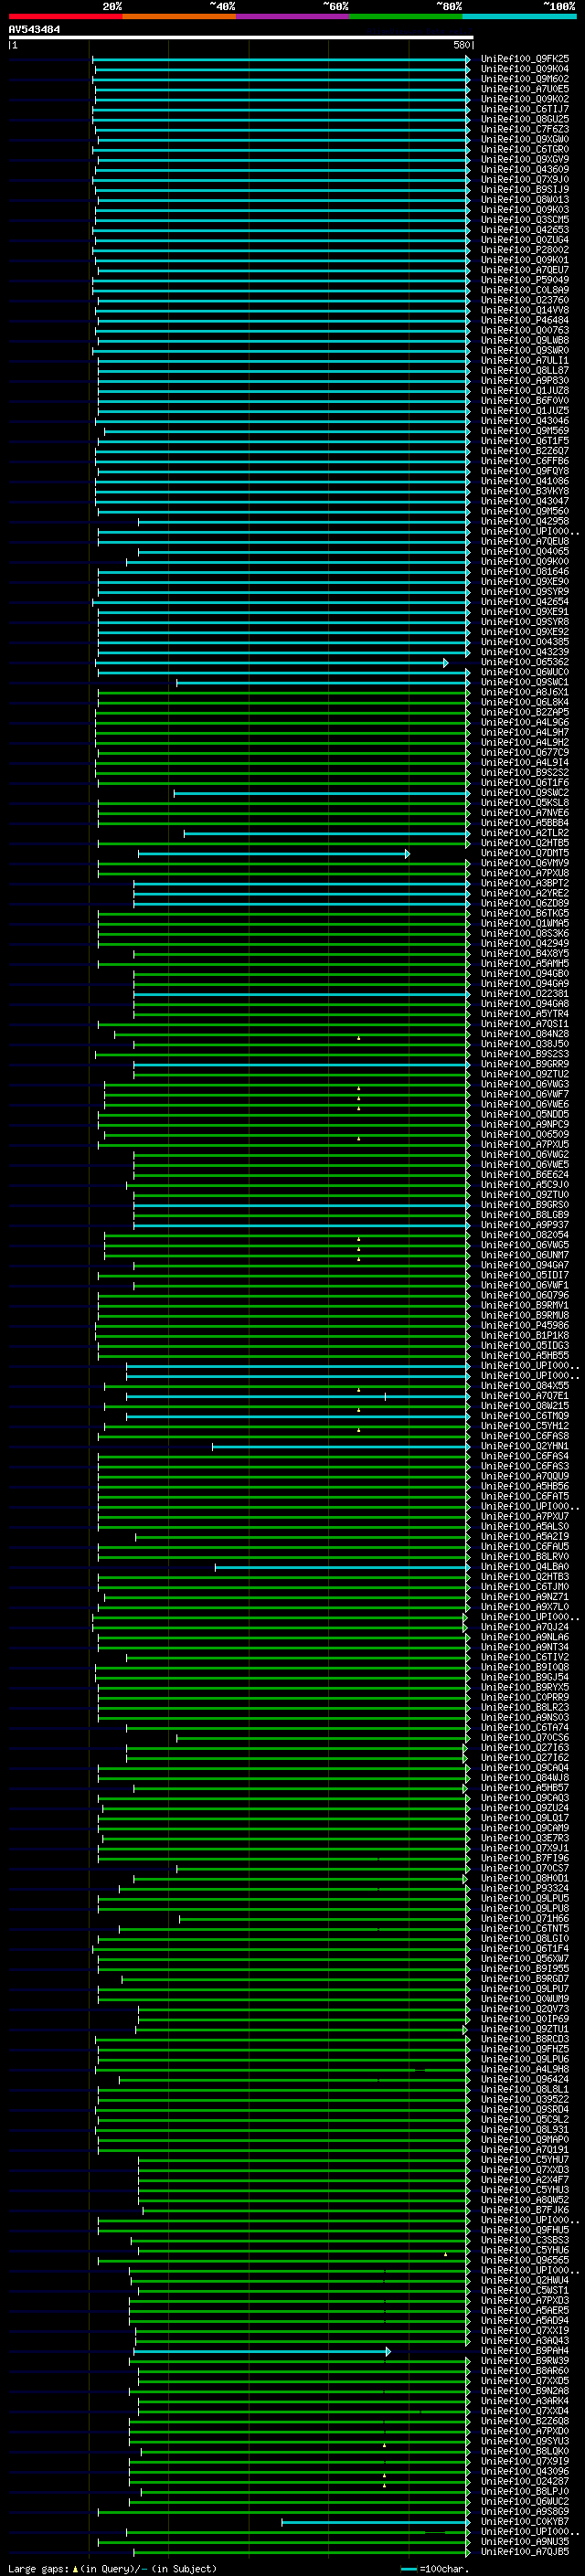
Task: Select the UniRef100_Q42949 label
Action: click(525, 944)
